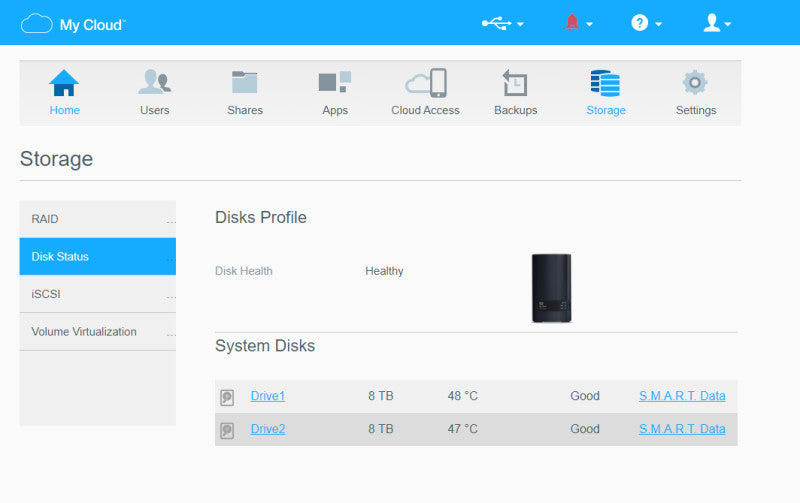Image resolution: width=800 pixels, height=503 pixels.
Task: Click the Drive1 link
Action: click(x=268, y=396)
